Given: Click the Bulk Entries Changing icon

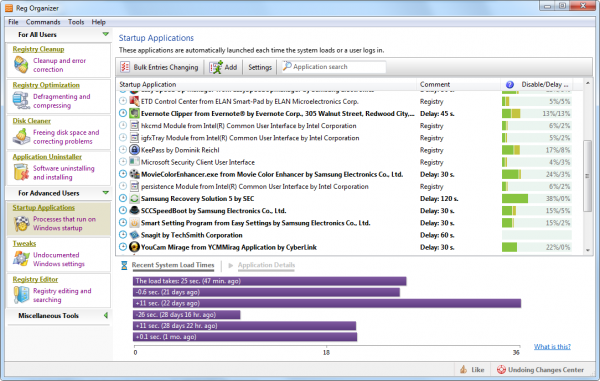Looking at the screenshot, I should (x=125, y=67).
